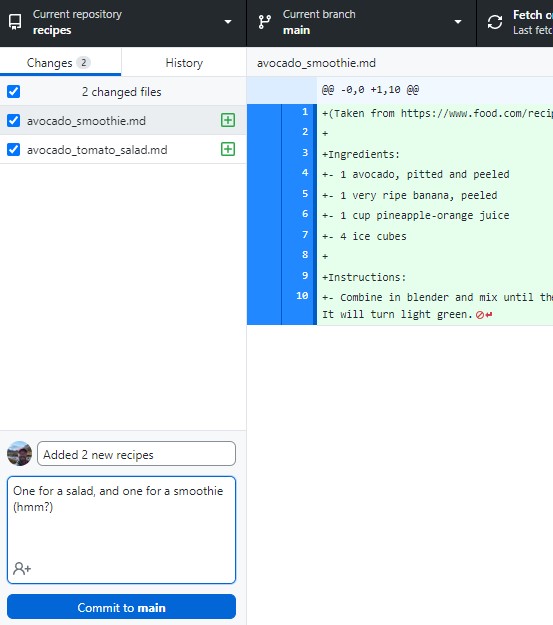Click line number 1 in the diff gutter
The image size is (553, 625).
point(305,112)
